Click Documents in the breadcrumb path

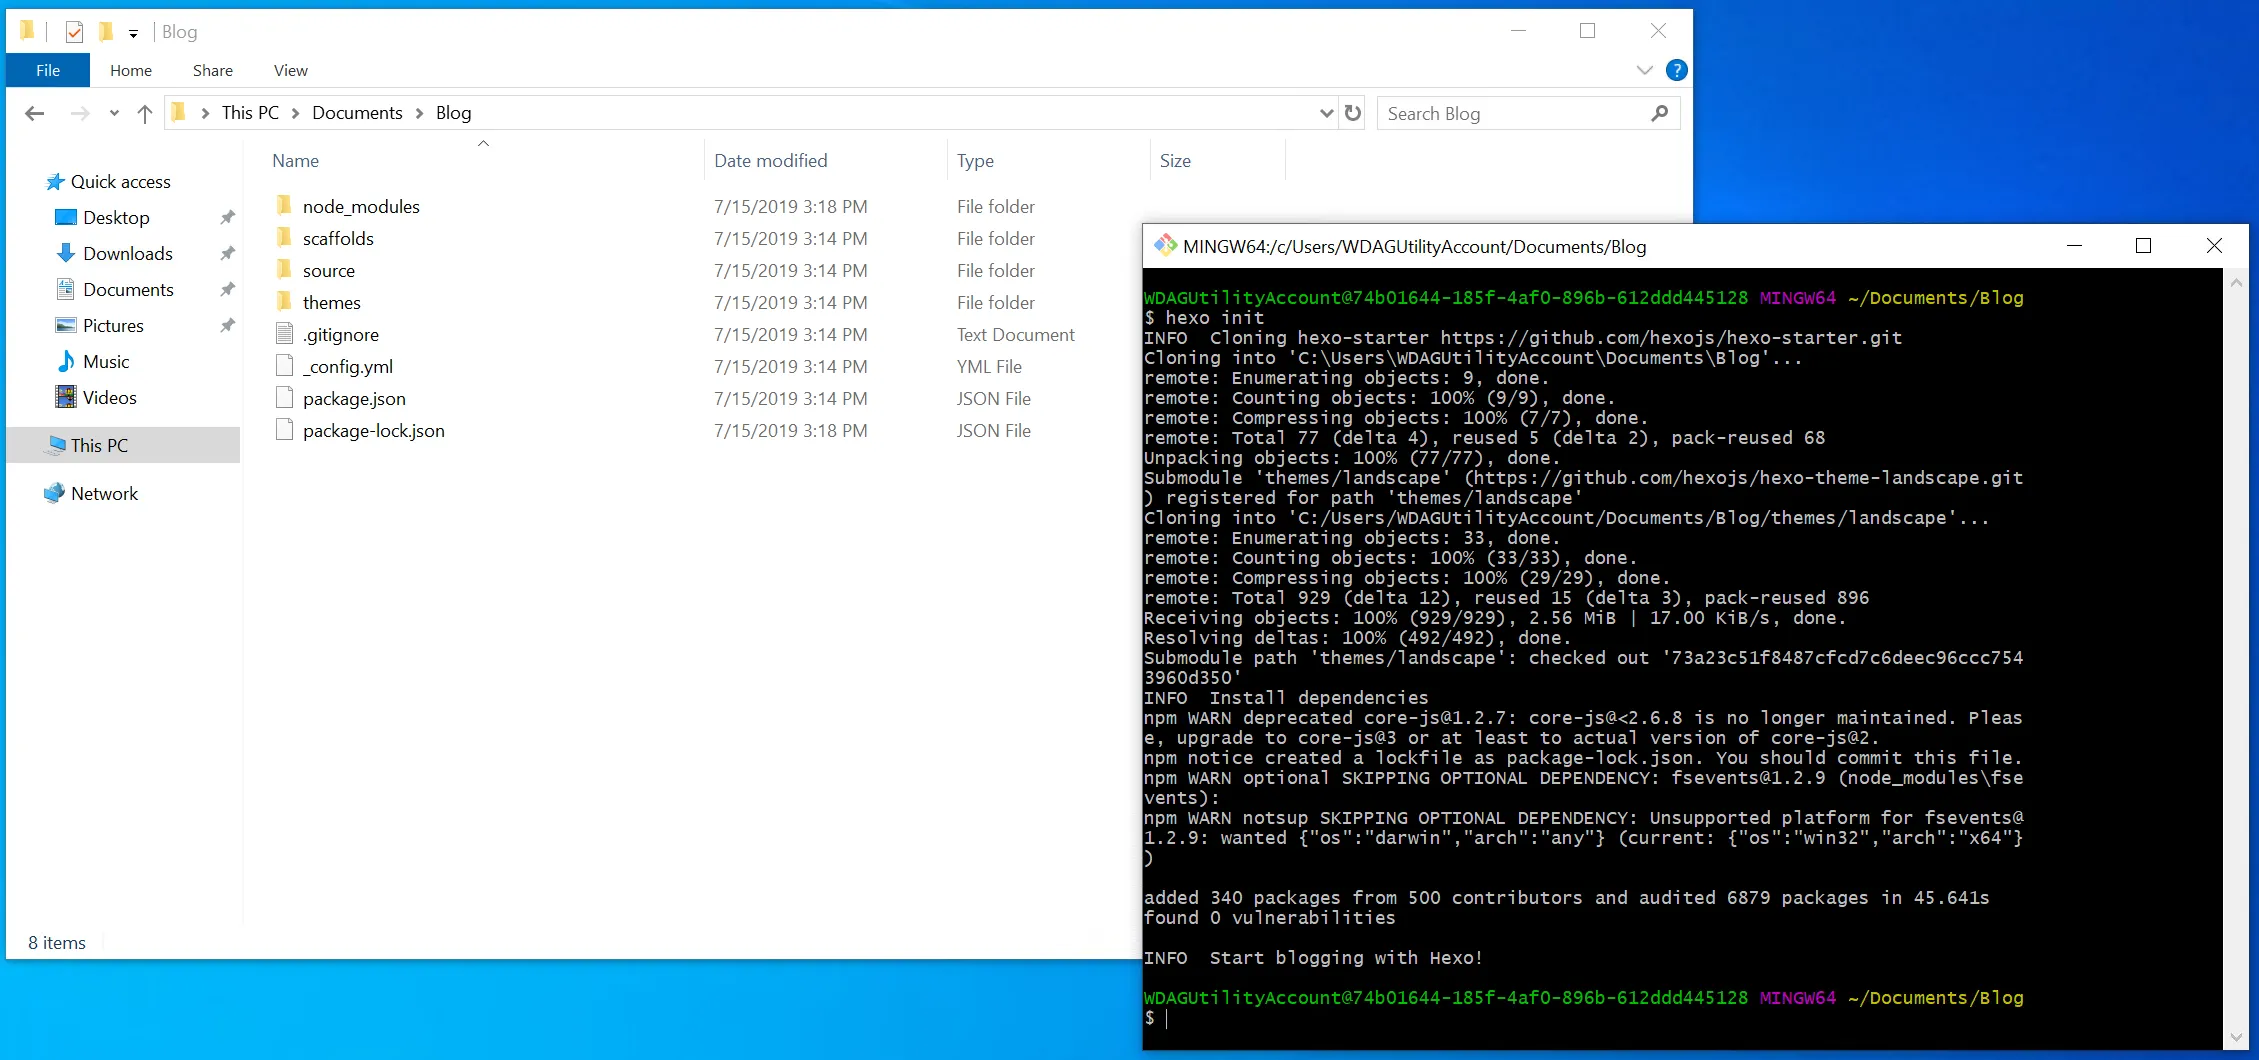[357, 113]
